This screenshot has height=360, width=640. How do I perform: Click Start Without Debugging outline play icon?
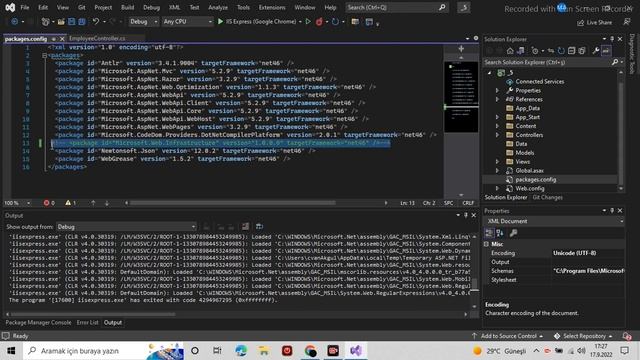click(308, 21)
